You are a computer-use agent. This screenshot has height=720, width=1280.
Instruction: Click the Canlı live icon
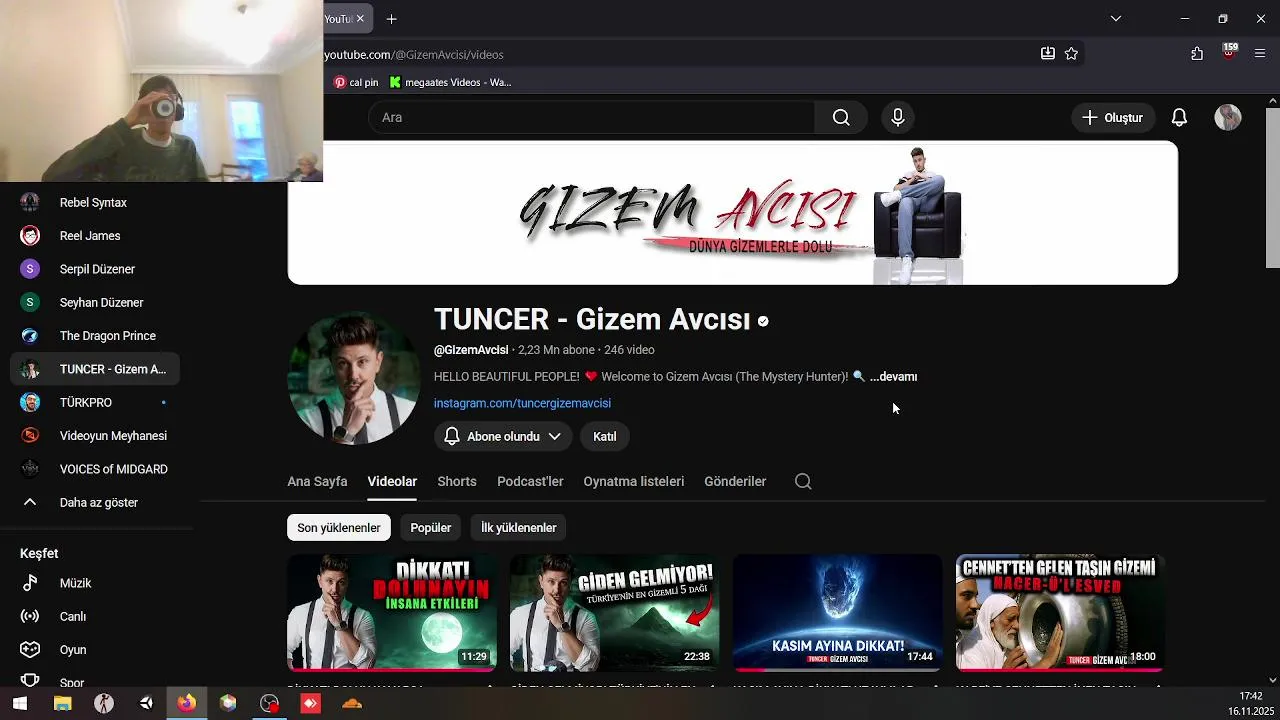(30, 616)
